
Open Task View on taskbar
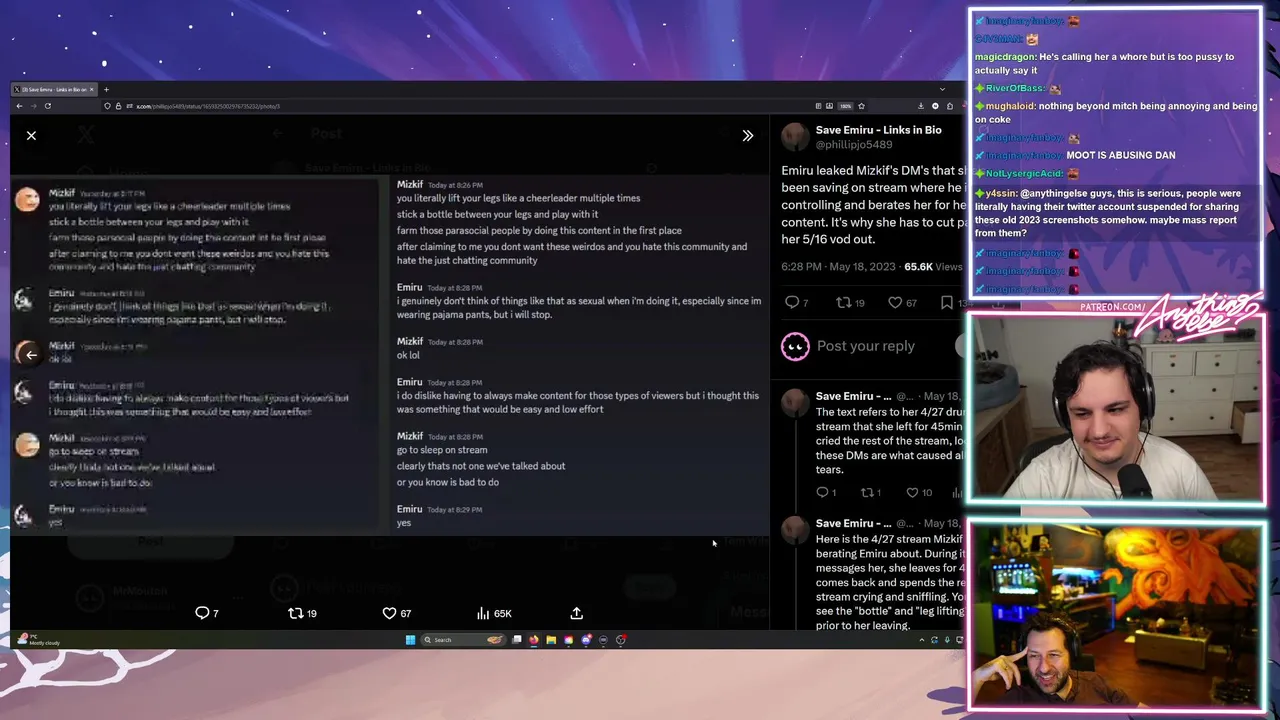(516, 640)
